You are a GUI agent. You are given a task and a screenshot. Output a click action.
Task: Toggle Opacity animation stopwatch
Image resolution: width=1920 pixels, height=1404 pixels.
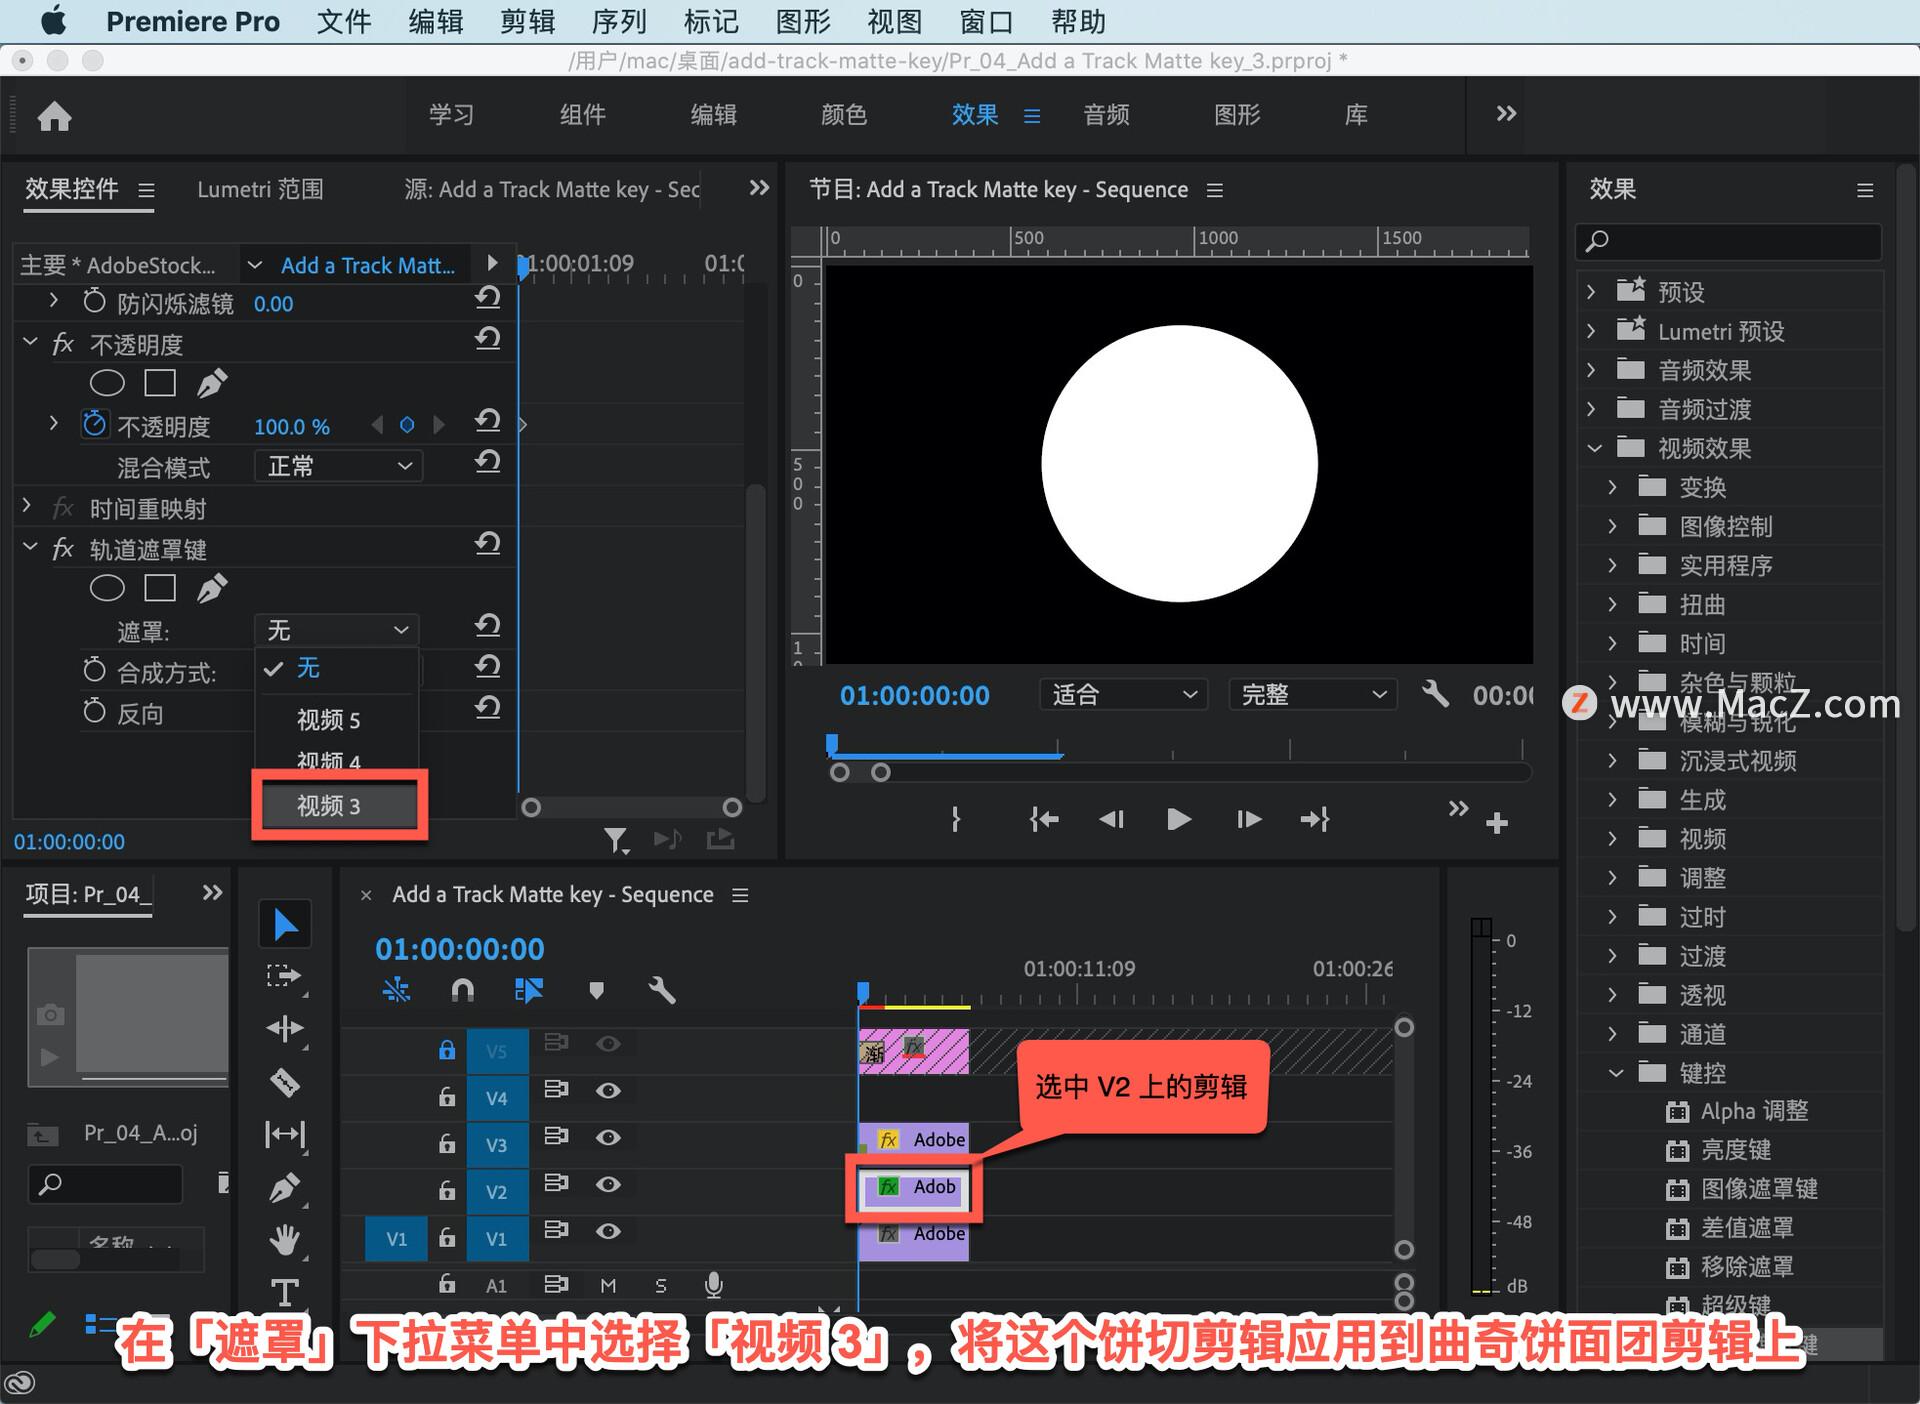95,424
